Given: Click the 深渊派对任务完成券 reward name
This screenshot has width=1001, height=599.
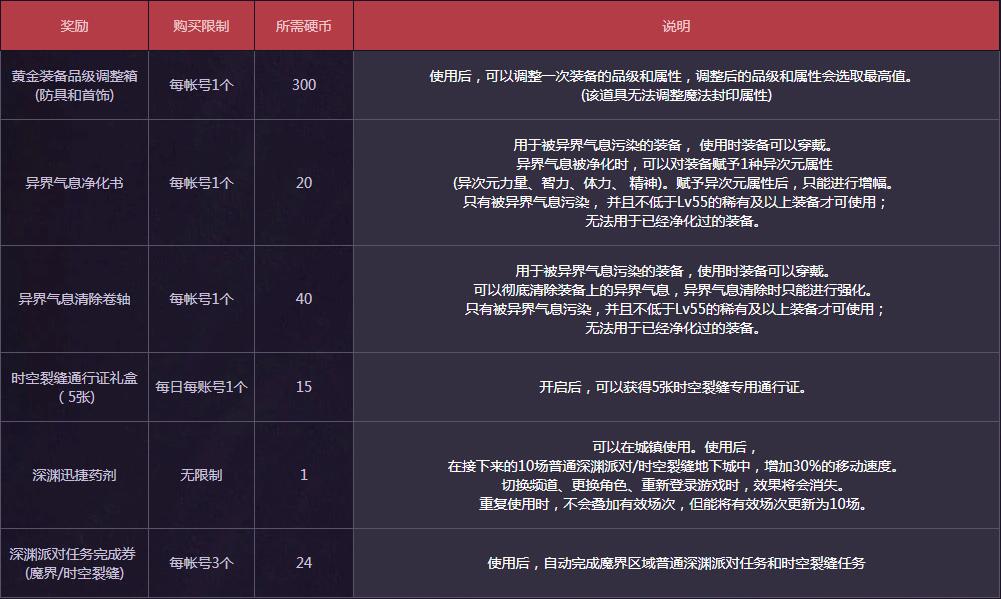Looking at the screenshot, I should pos(74,563).
